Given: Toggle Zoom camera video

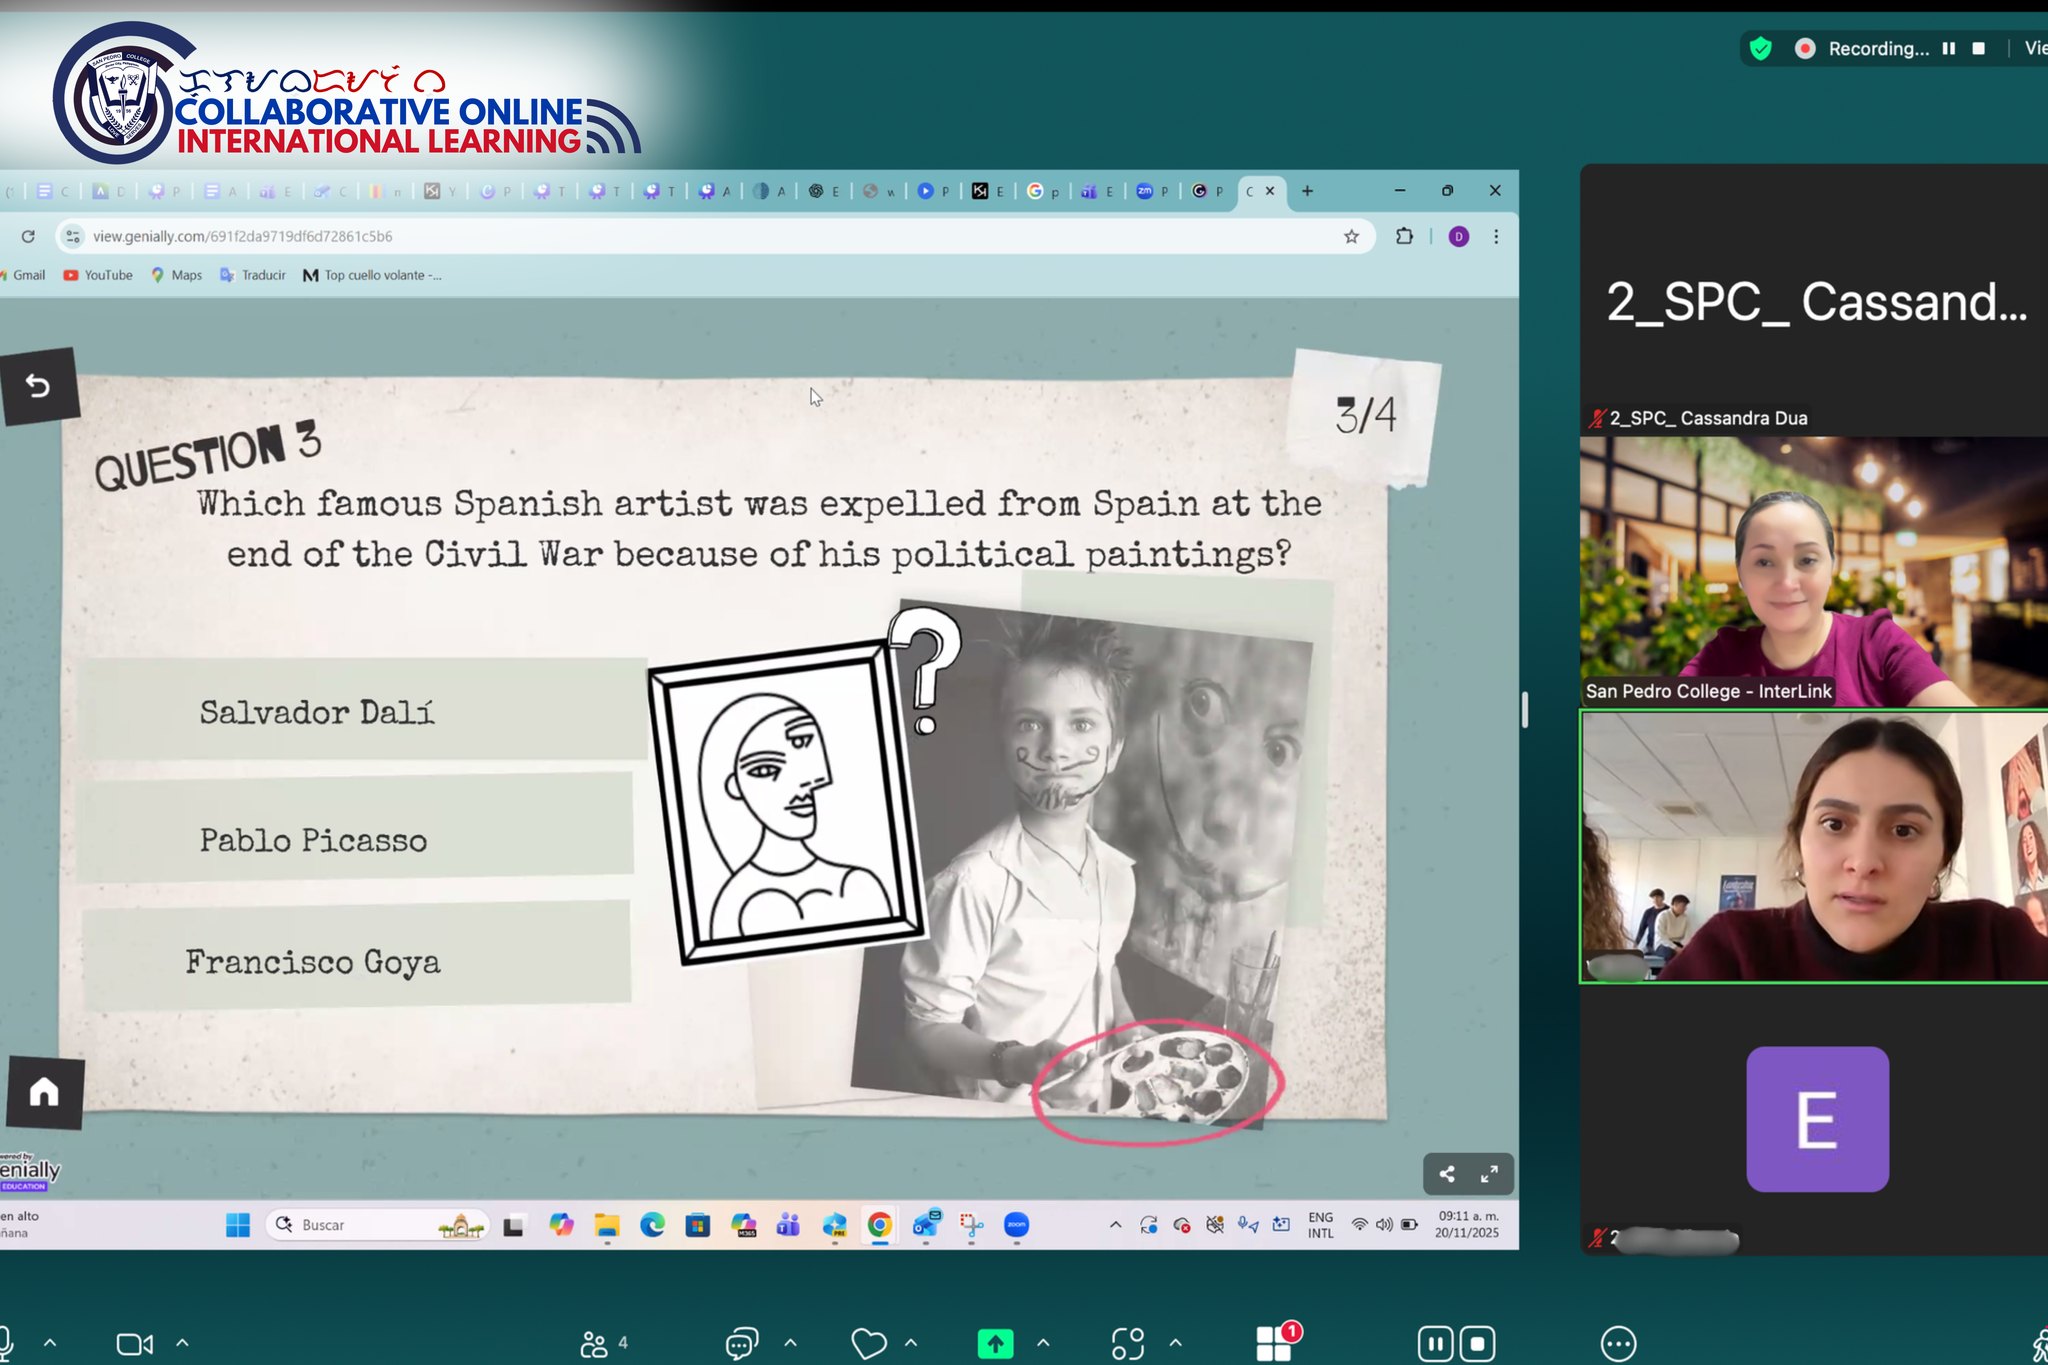Looking at the screenshot, I should [x=135, y=1344].
